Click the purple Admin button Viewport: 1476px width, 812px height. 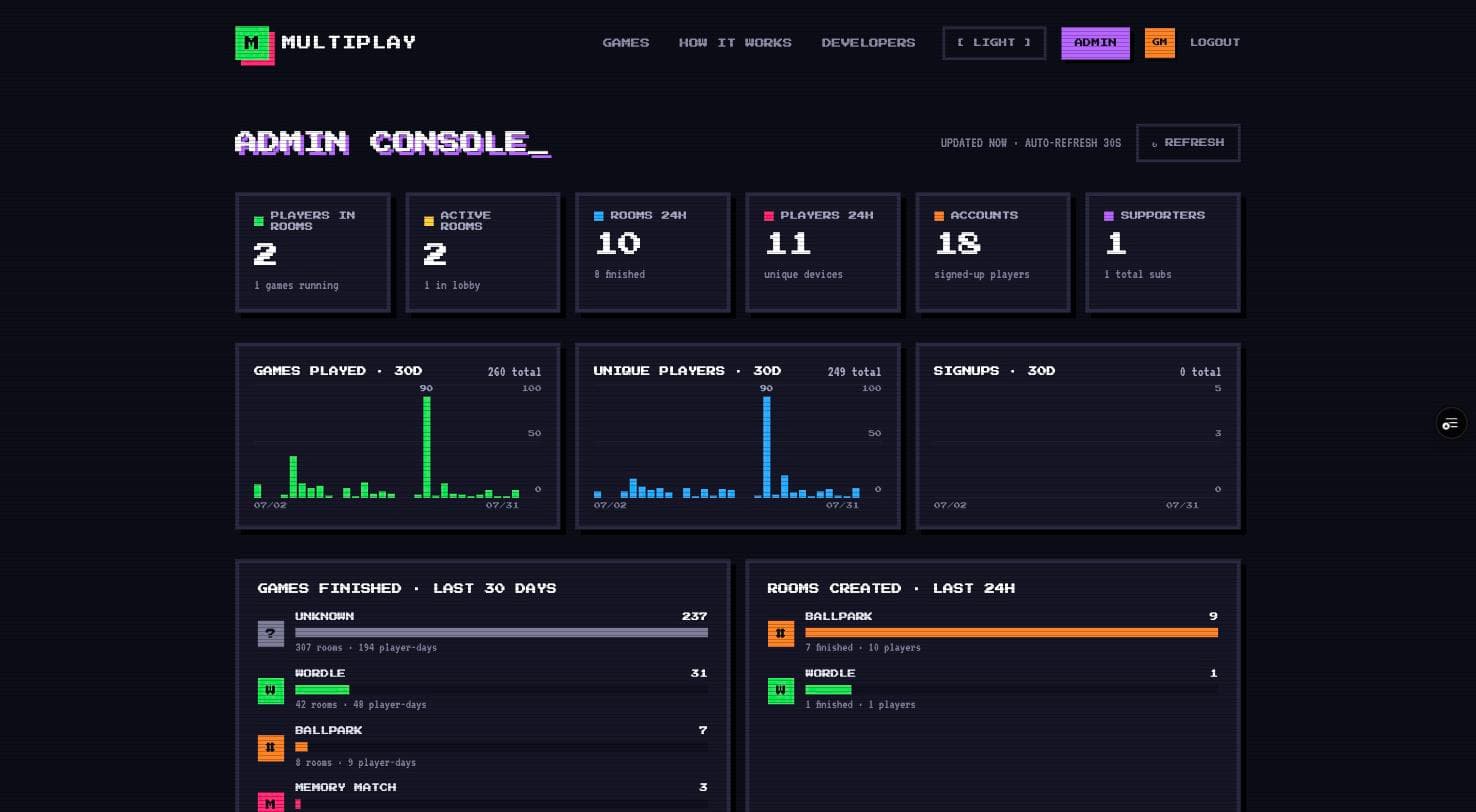point(1095,43)
